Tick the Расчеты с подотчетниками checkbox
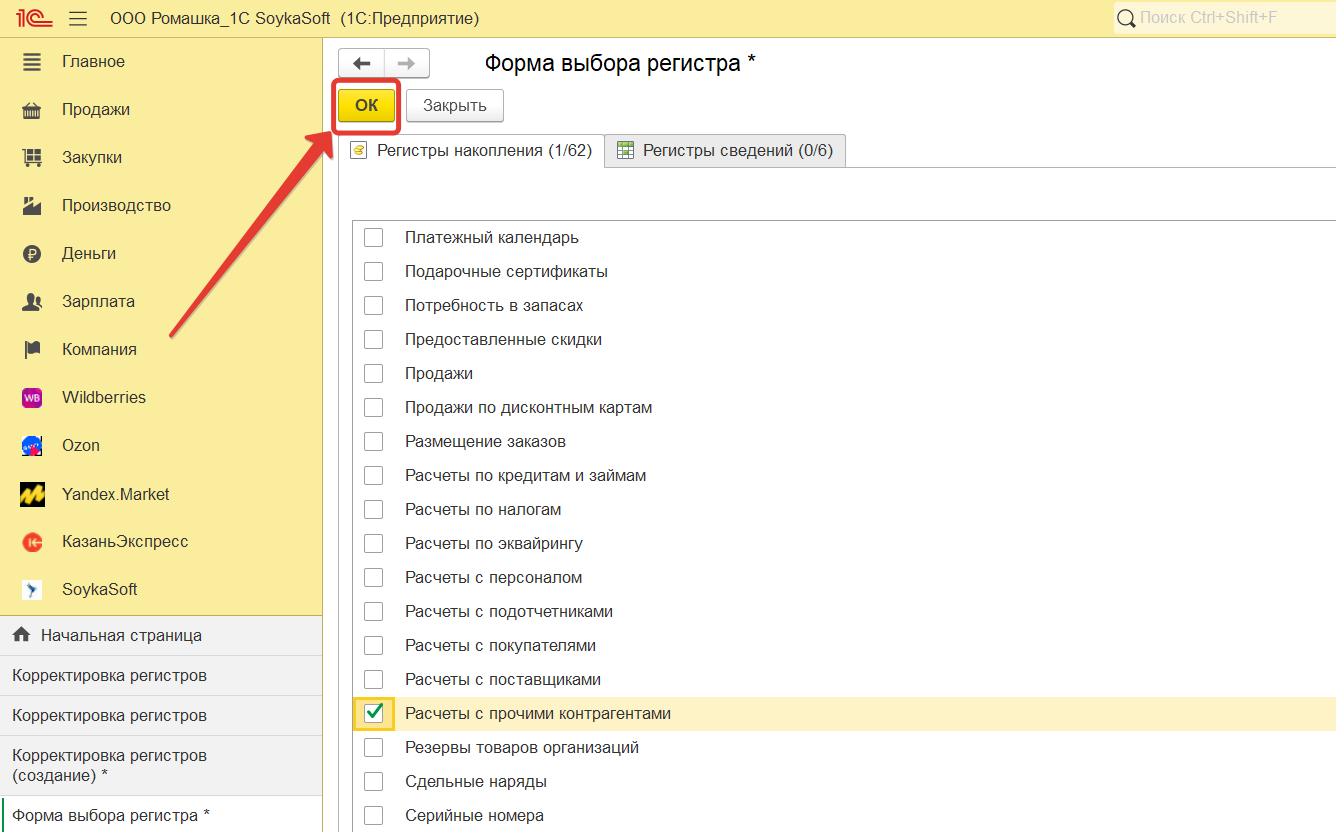The height and width of the screenshot is (832, 1336). click(x=373, y=612)
